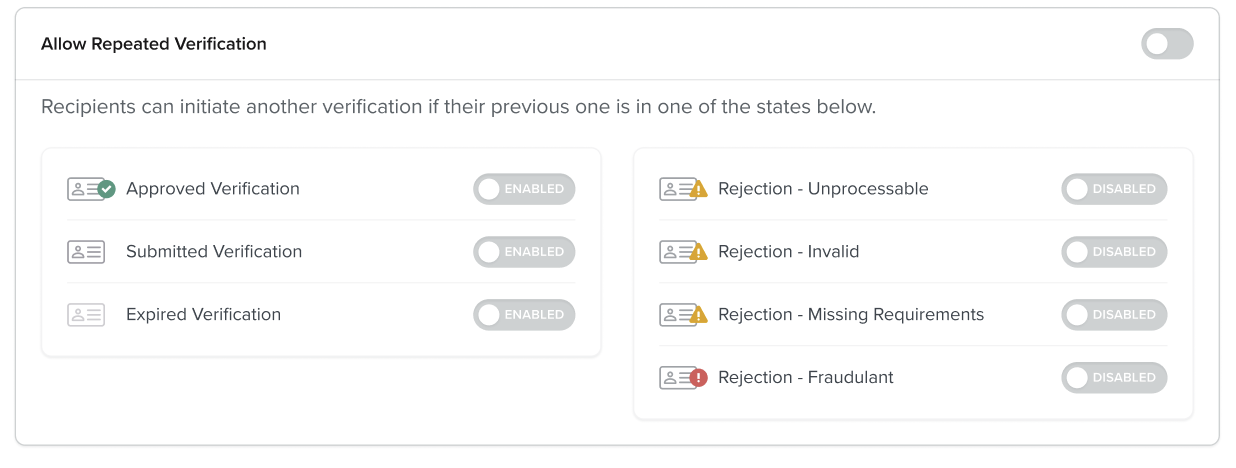The width and height of the screenshot is (1236, 468).
Task: Toggle the Approved Verification switch
Action: coord(524,189)
